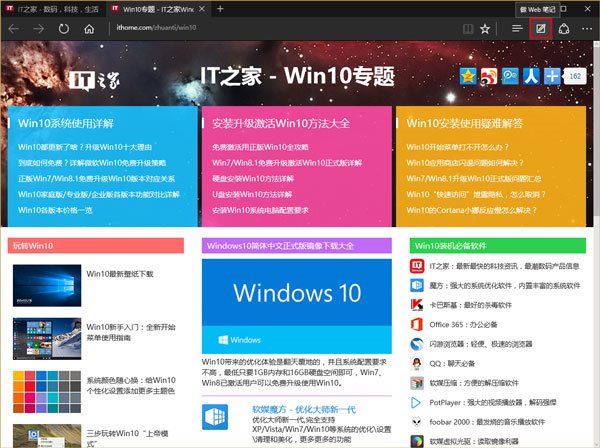The height and width of the screenshot is (448, 600).
Task: Open Win10开始菜单打不开怎么办 link
Action: point(458,147)
